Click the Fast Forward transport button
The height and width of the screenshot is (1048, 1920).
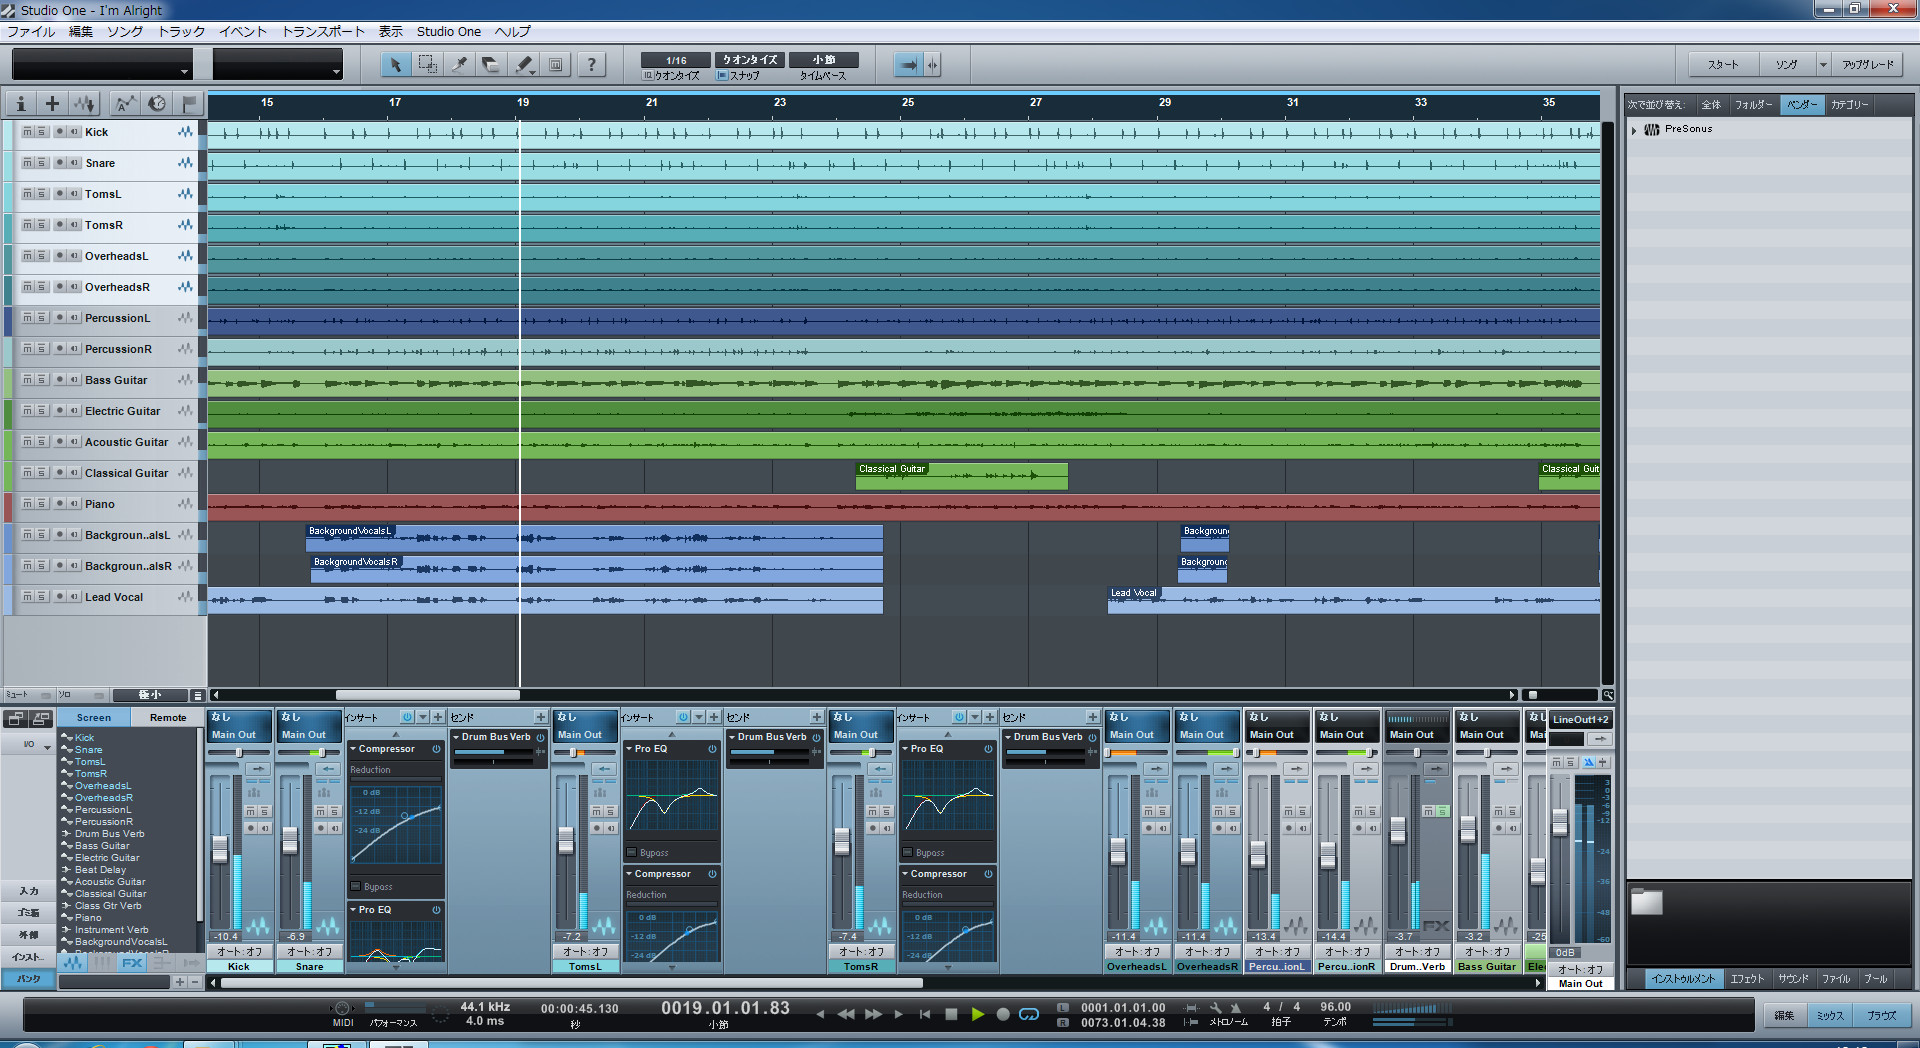tap(873, 1014)
